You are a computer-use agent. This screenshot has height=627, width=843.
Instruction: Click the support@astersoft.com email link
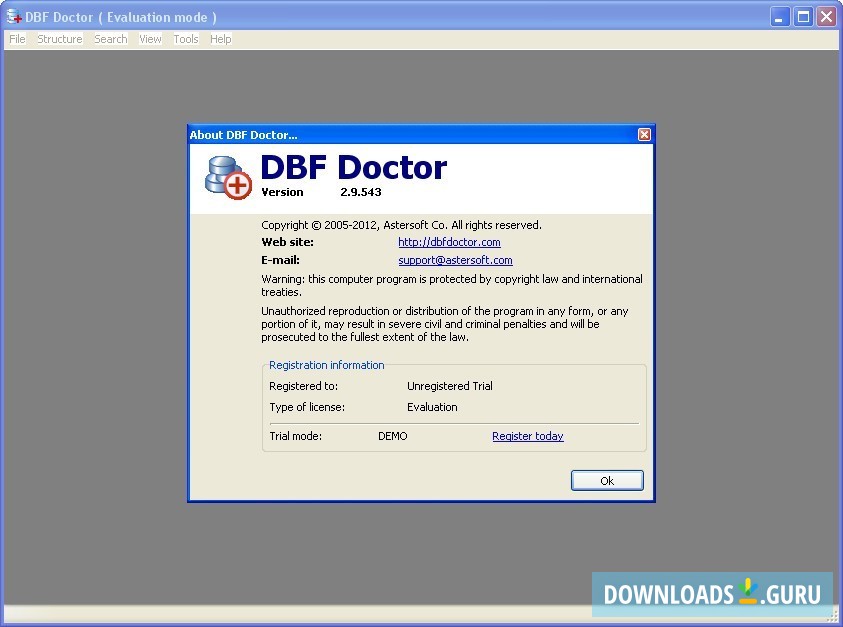[455, 260]
